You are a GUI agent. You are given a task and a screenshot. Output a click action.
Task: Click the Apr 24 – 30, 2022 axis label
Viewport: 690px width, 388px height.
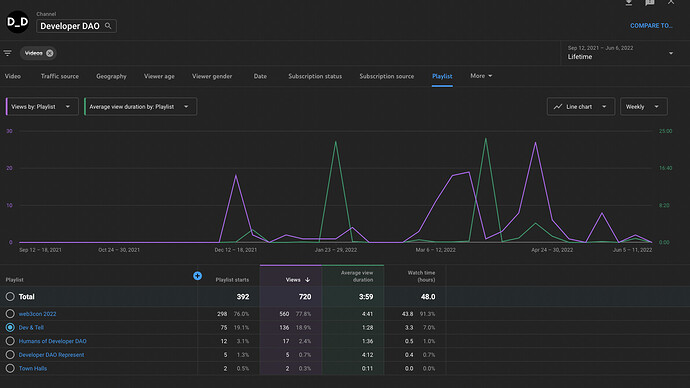(x=552, y=250)
